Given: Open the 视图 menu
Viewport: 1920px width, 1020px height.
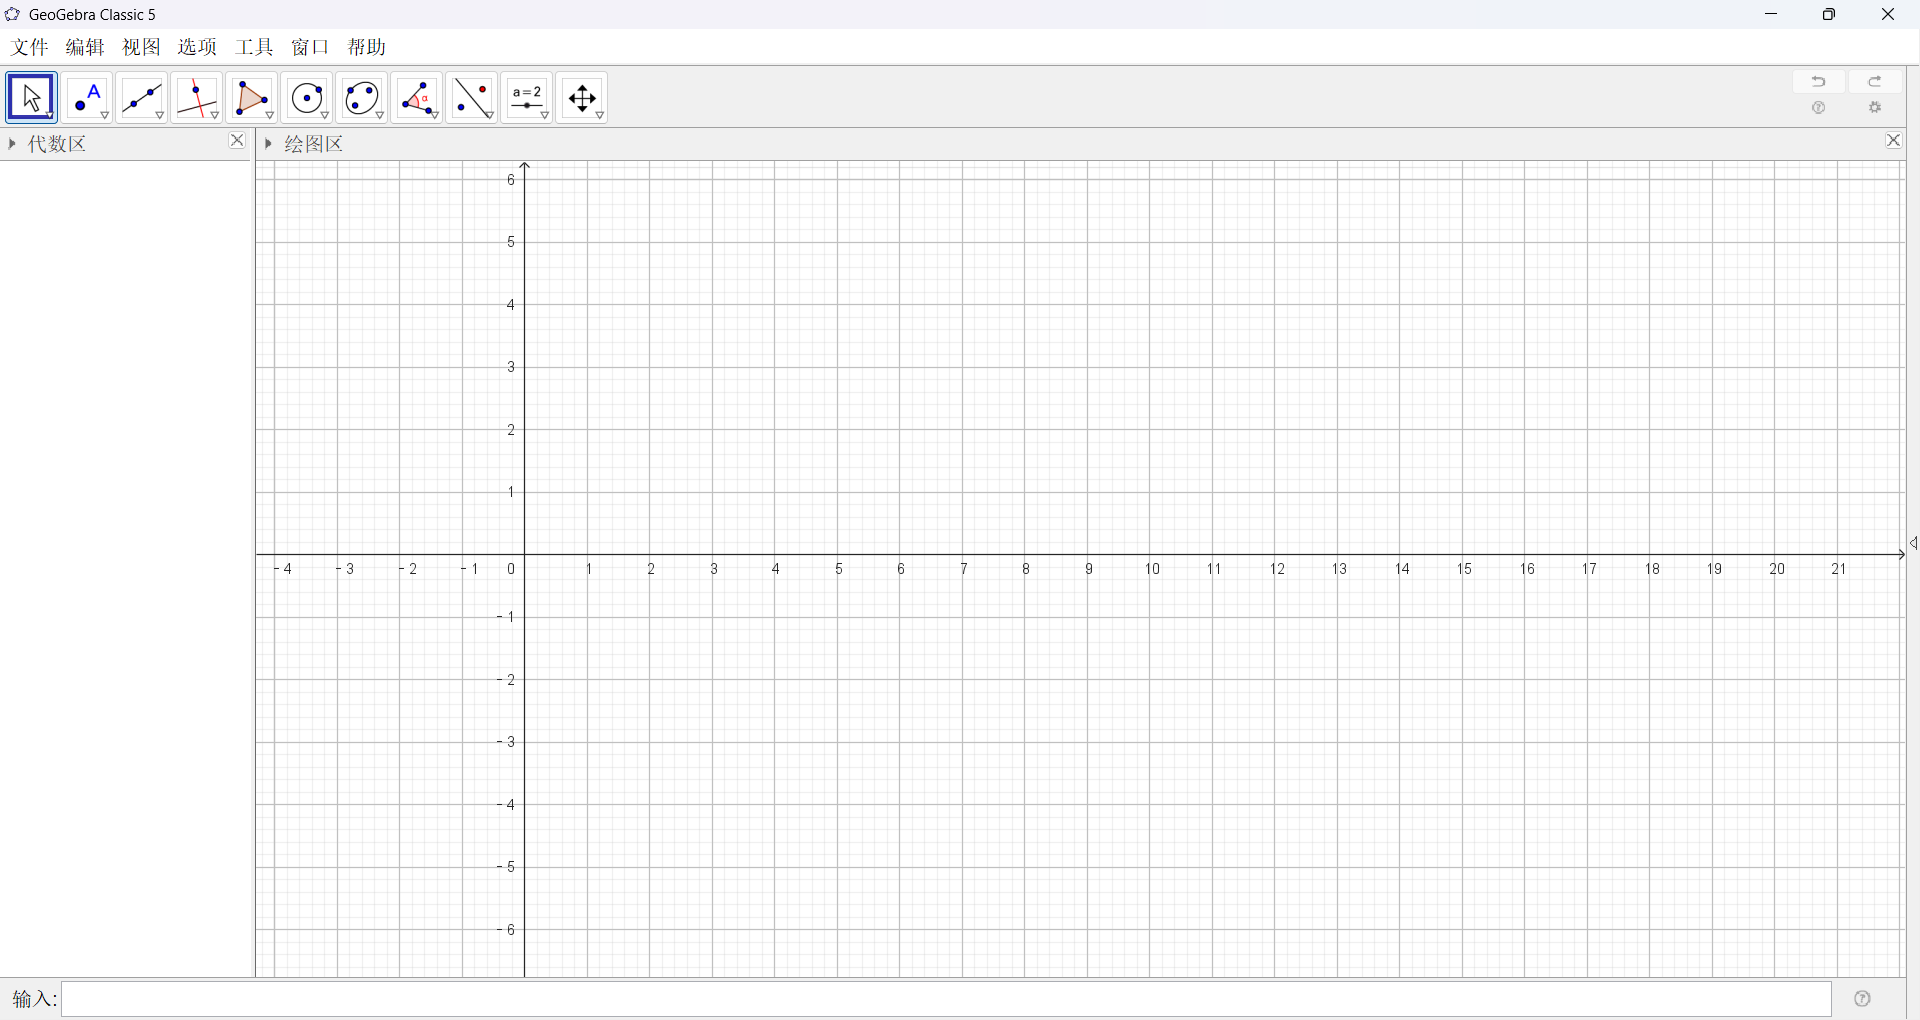Looking at the screenshot, I should tap(141, 47).
